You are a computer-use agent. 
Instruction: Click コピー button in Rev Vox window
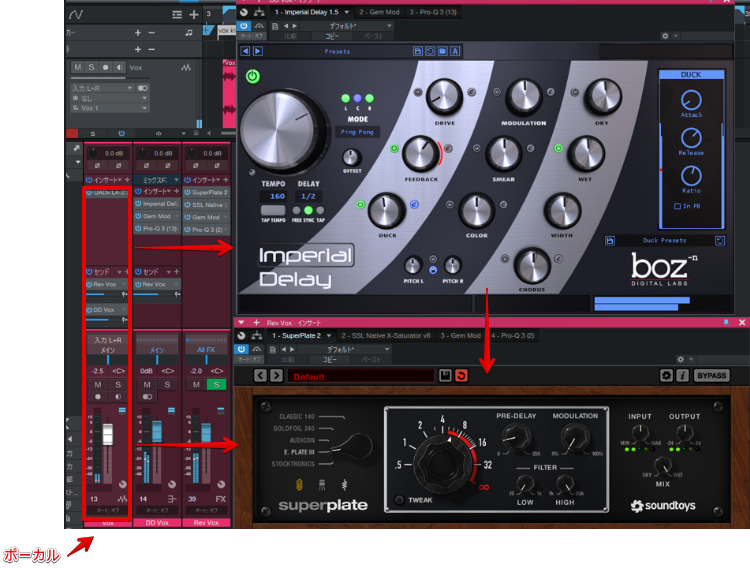coord(329,359)
